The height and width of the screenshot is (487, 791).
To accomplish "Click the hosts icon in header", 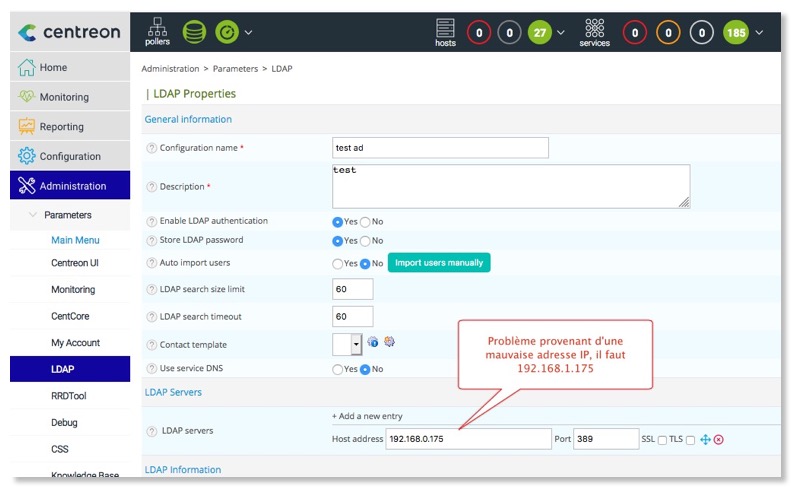I will [x=445, y=31].
